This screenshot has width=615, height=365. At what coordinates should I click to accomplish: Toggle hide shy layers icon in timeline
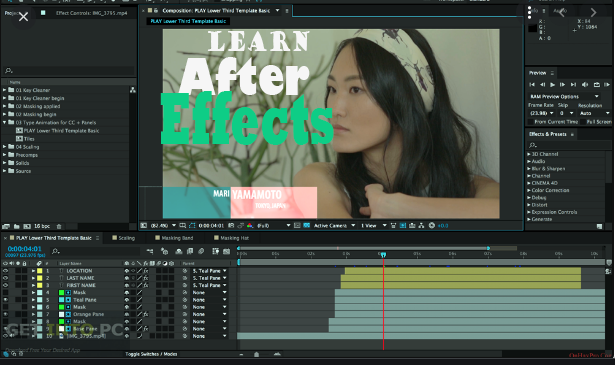pyautogui.click(x=179, y=251)
